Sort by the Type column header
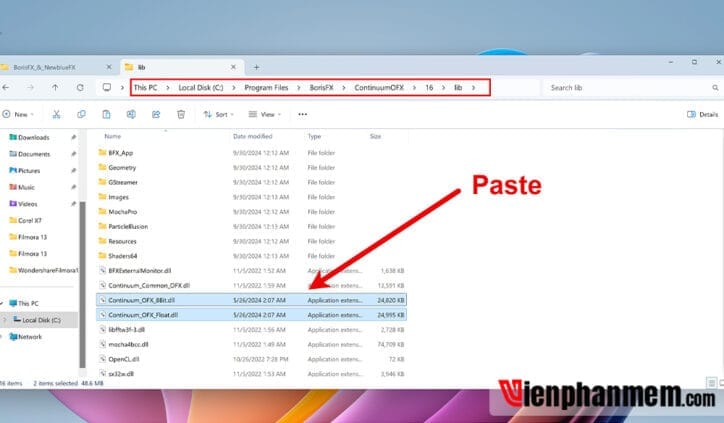The height and width of the screenshot is (423, 724). pos(314,136)
